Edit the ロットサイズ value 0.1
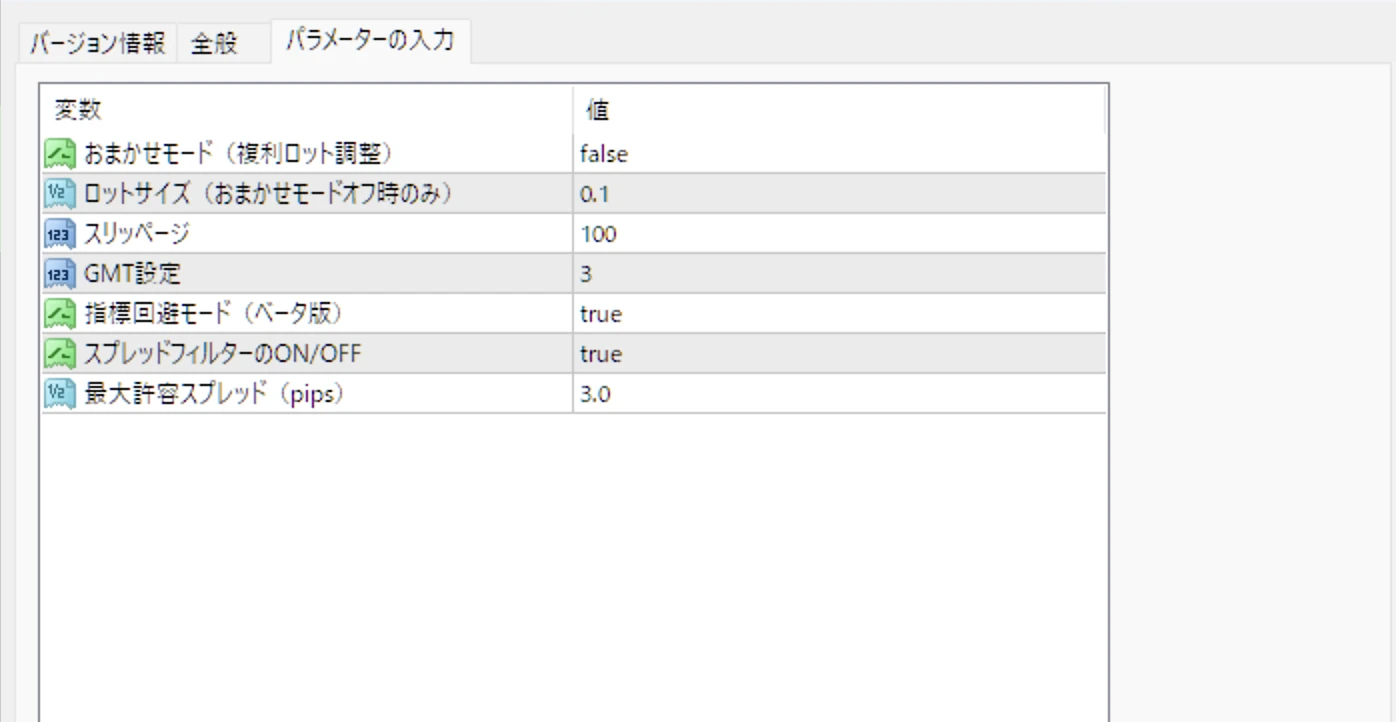The image size is (1396, 722). 593,194
